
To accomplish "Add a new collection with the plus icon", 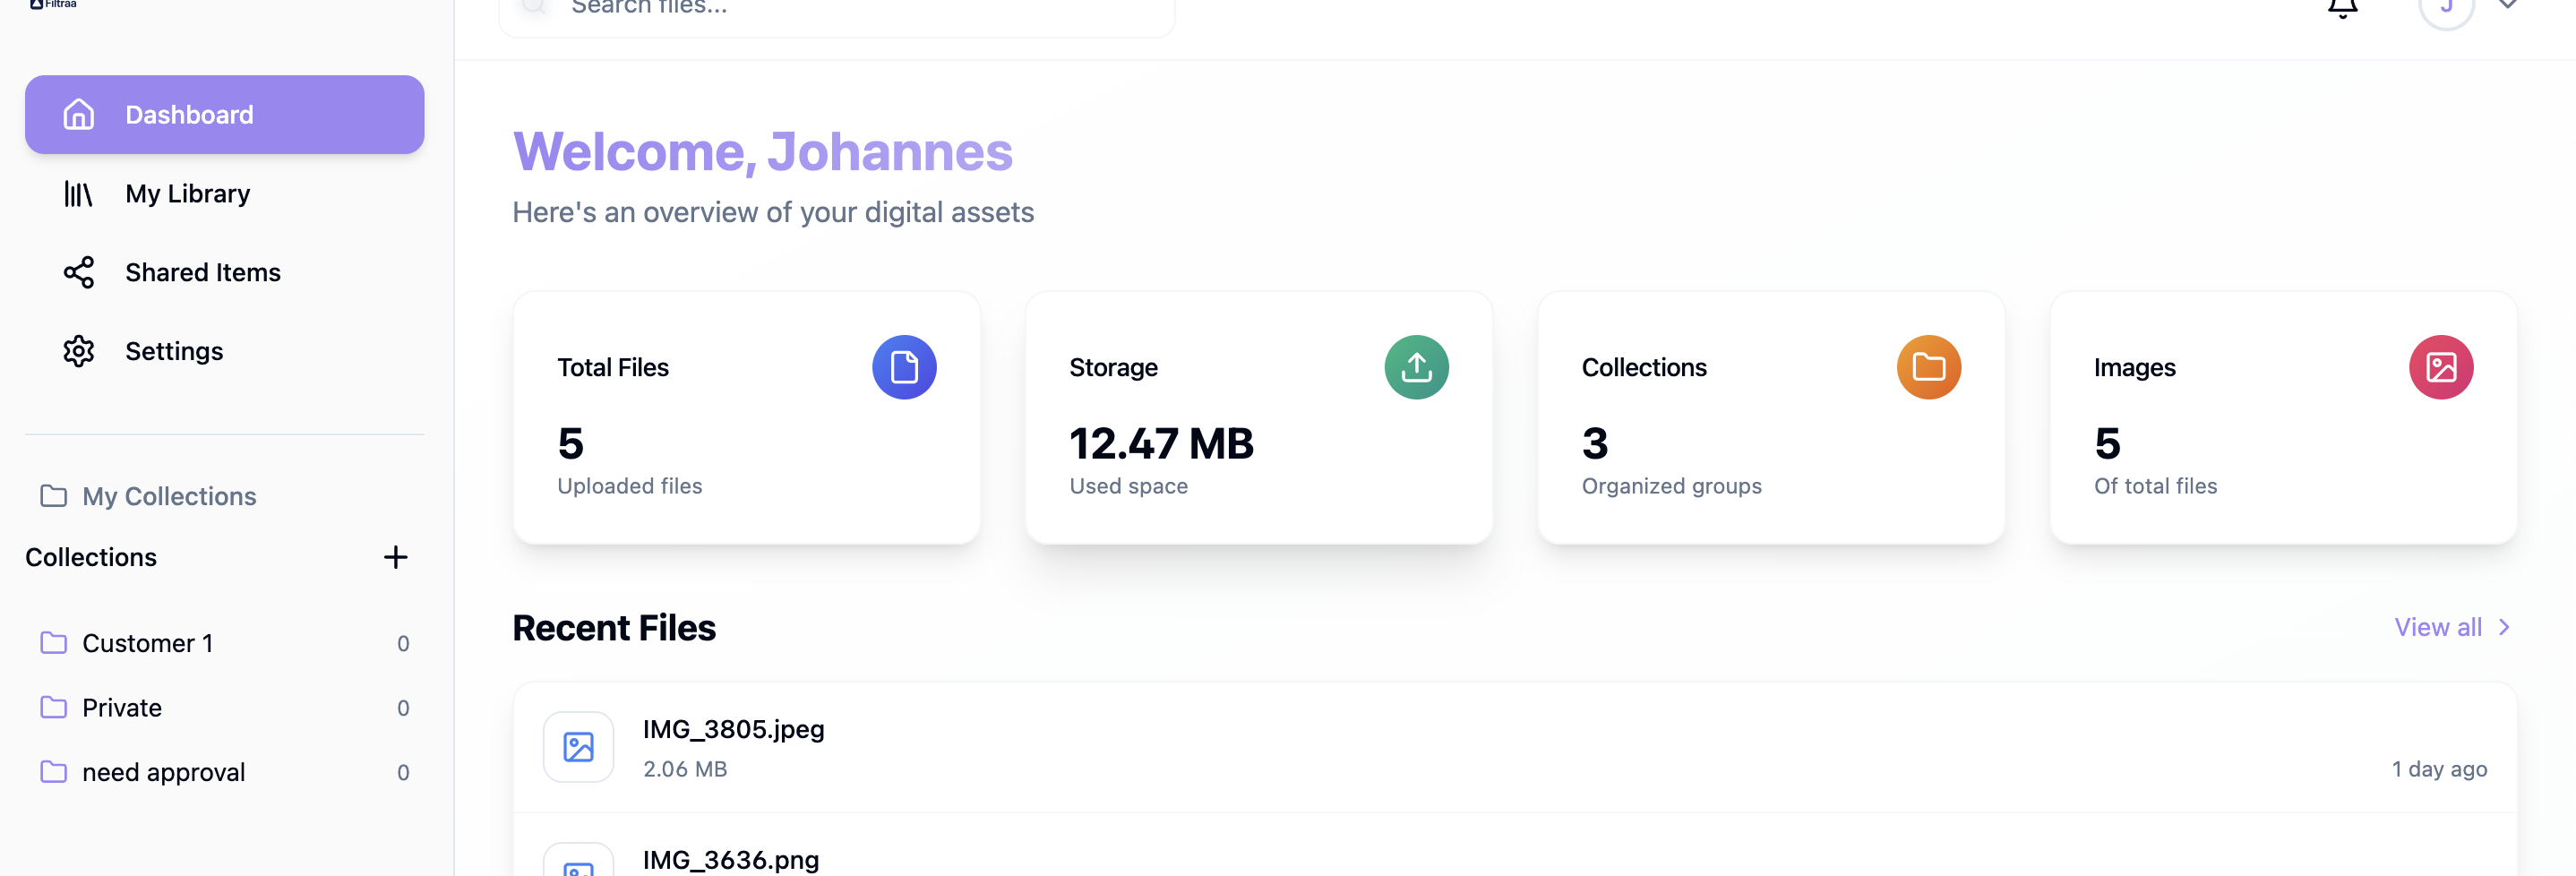I will coord(396,557).
